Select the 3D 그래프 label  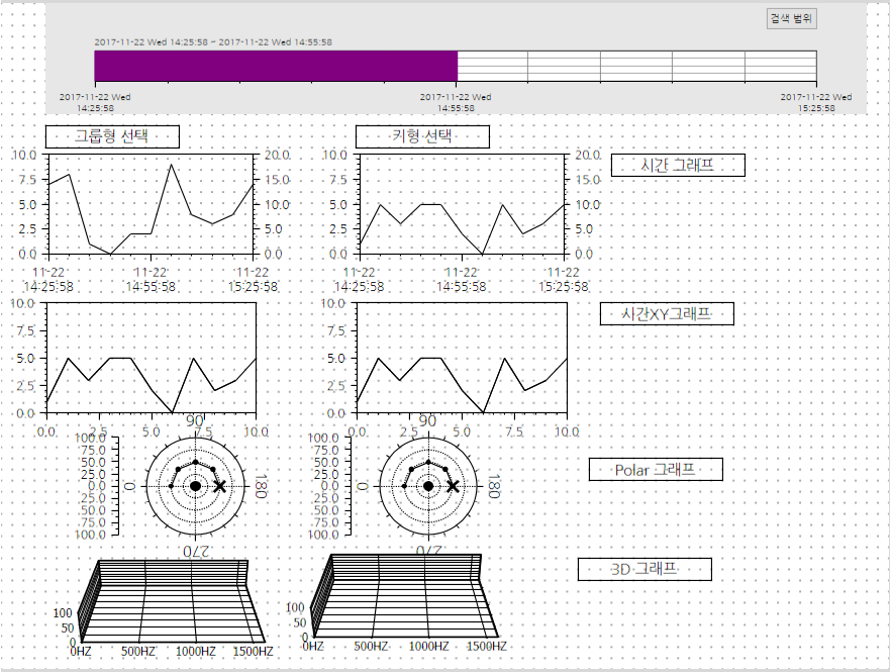click(645, 569)
